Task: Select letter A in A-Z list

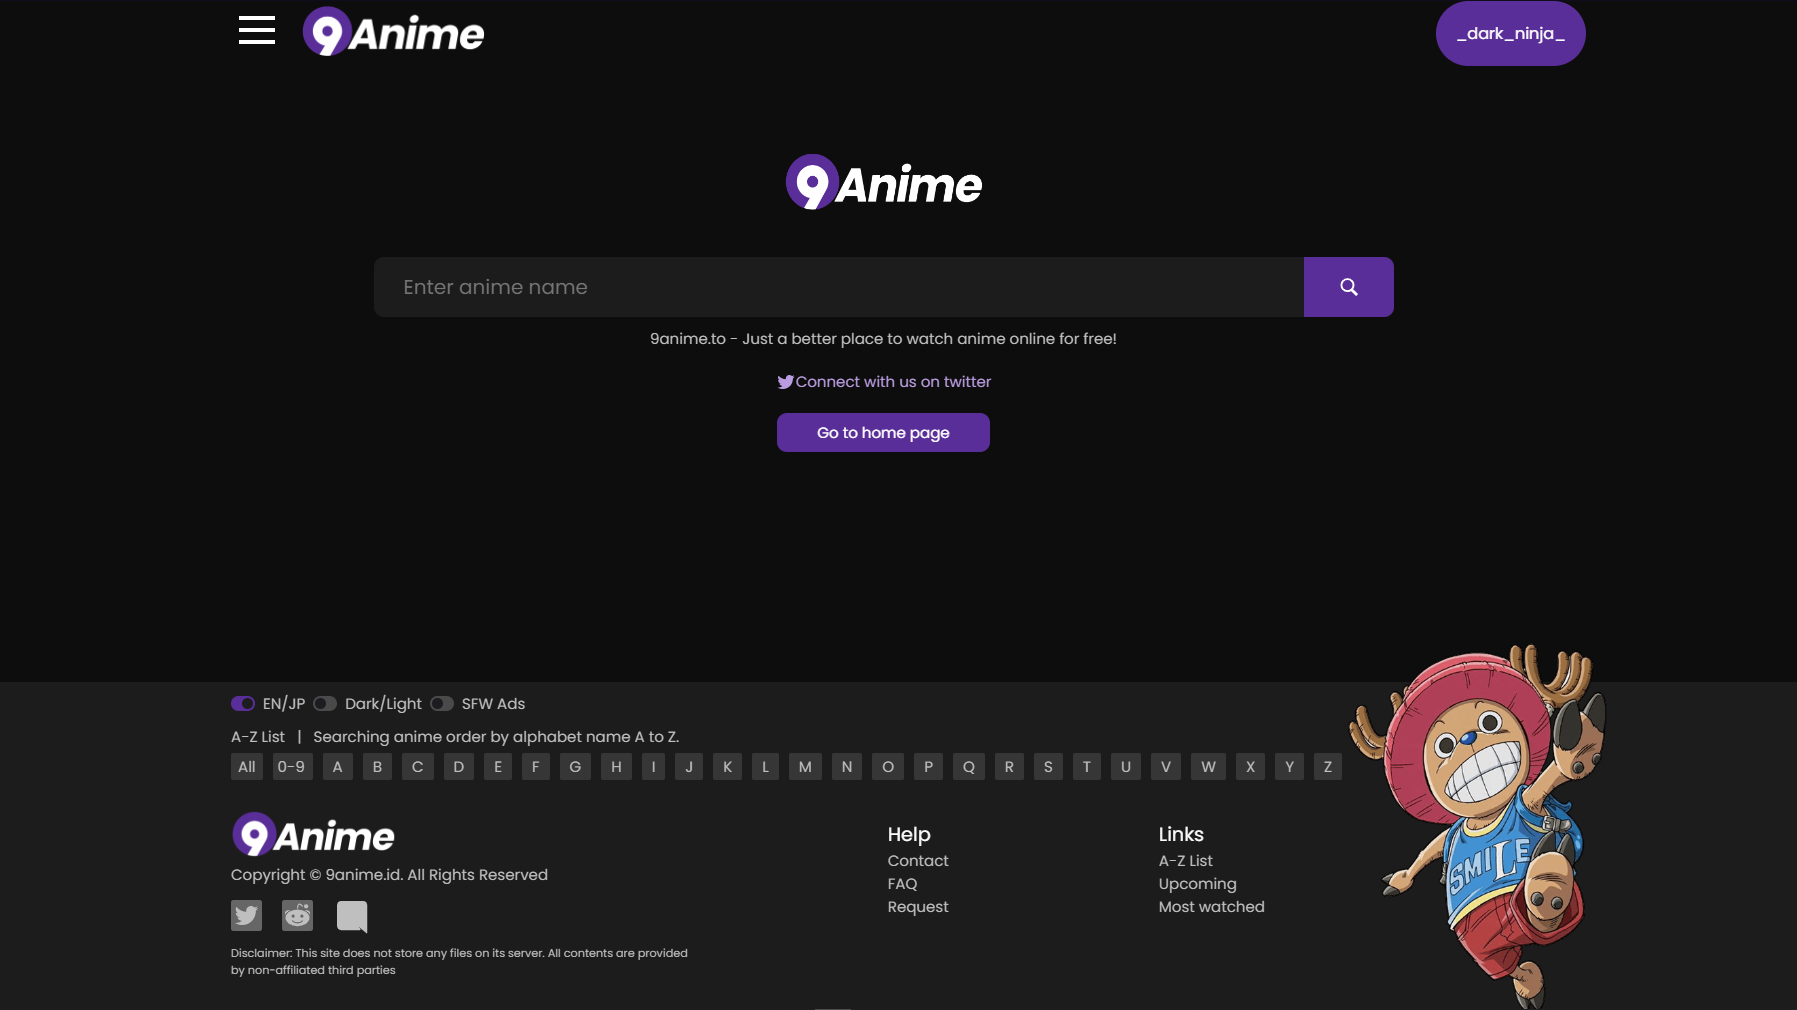Action: pos(338,767)
